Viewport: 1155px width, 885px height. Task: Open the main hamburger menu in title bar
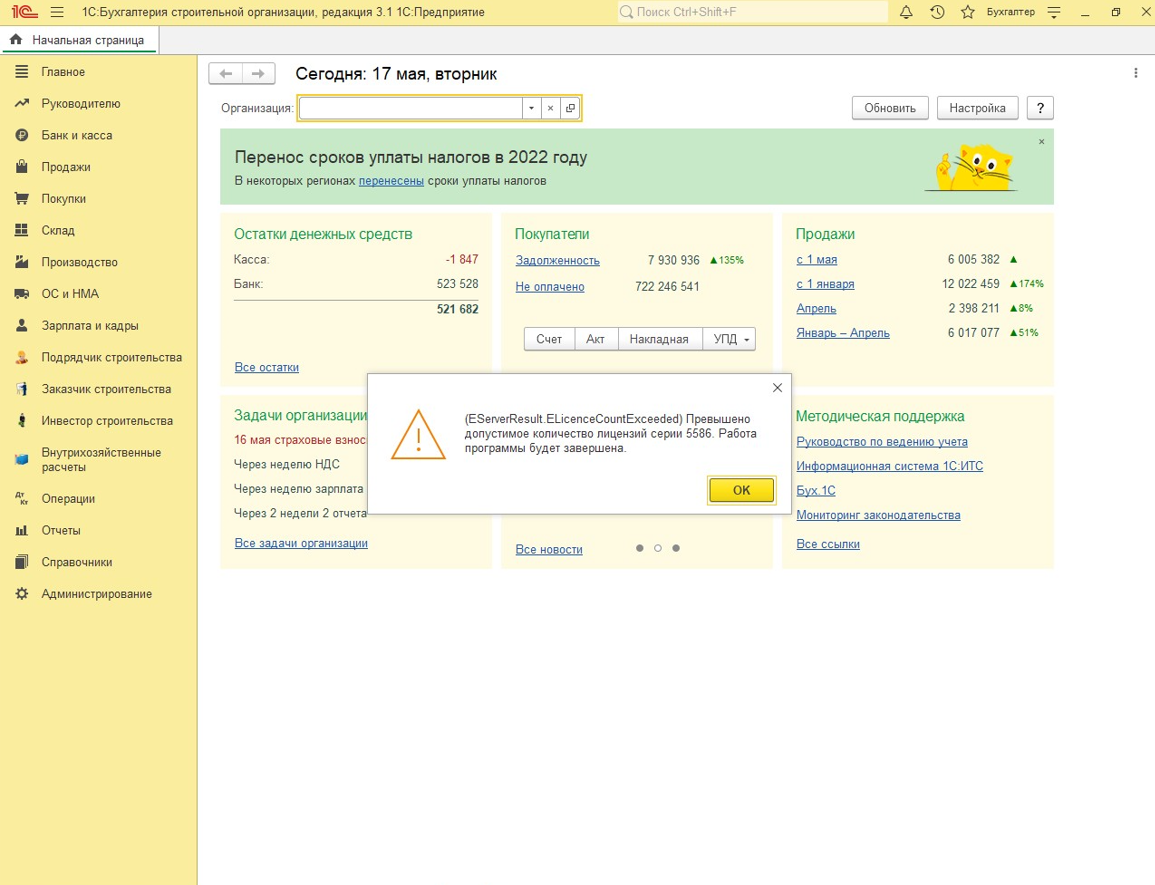click(57, 13)
